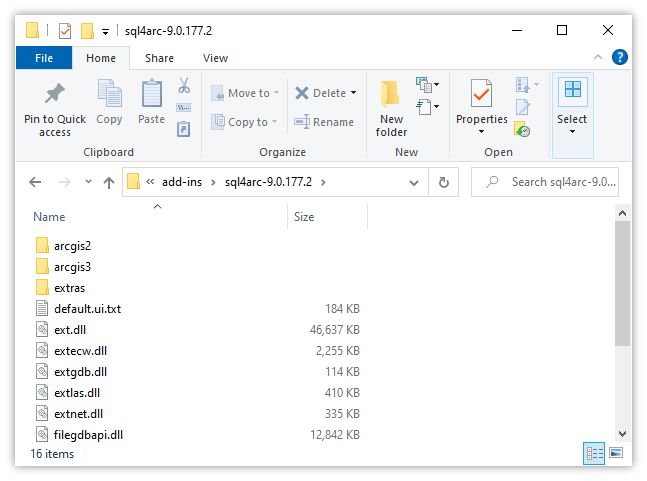Select the extgdb.dll file

72,372
